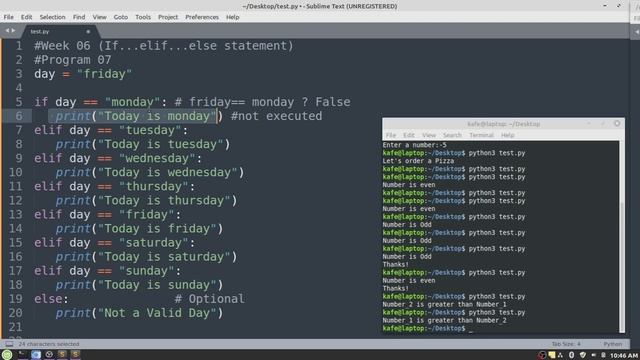Click the elif day == "wednesday" line
Screen dimensions: 640x360
[118, 158]
